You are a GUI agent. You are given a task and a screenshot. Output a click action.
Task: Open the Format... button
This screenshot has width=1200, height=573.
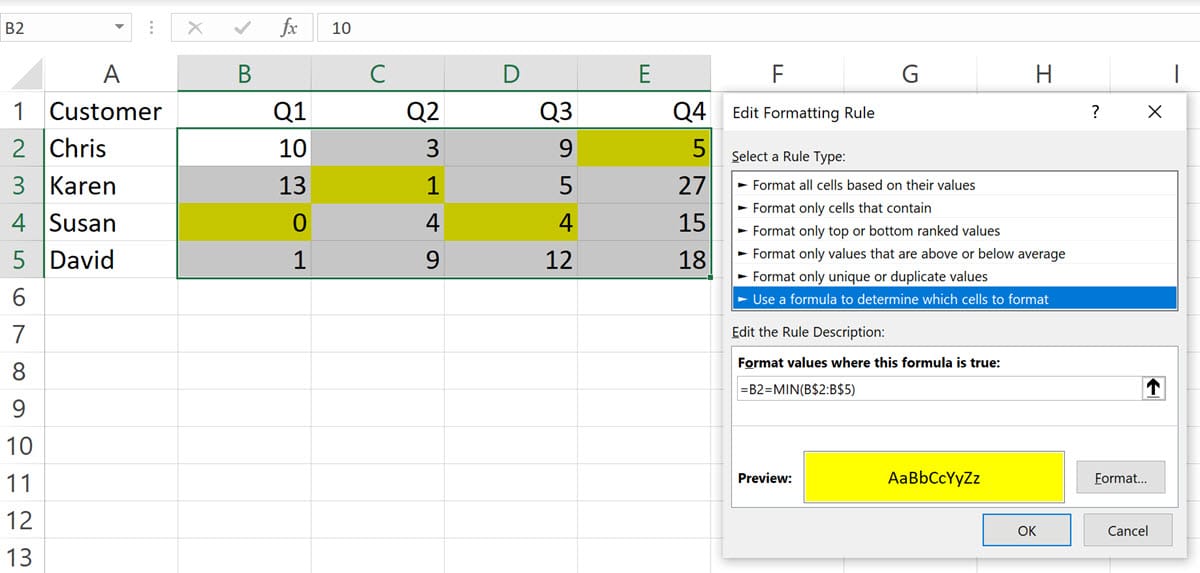[1121, 478]
